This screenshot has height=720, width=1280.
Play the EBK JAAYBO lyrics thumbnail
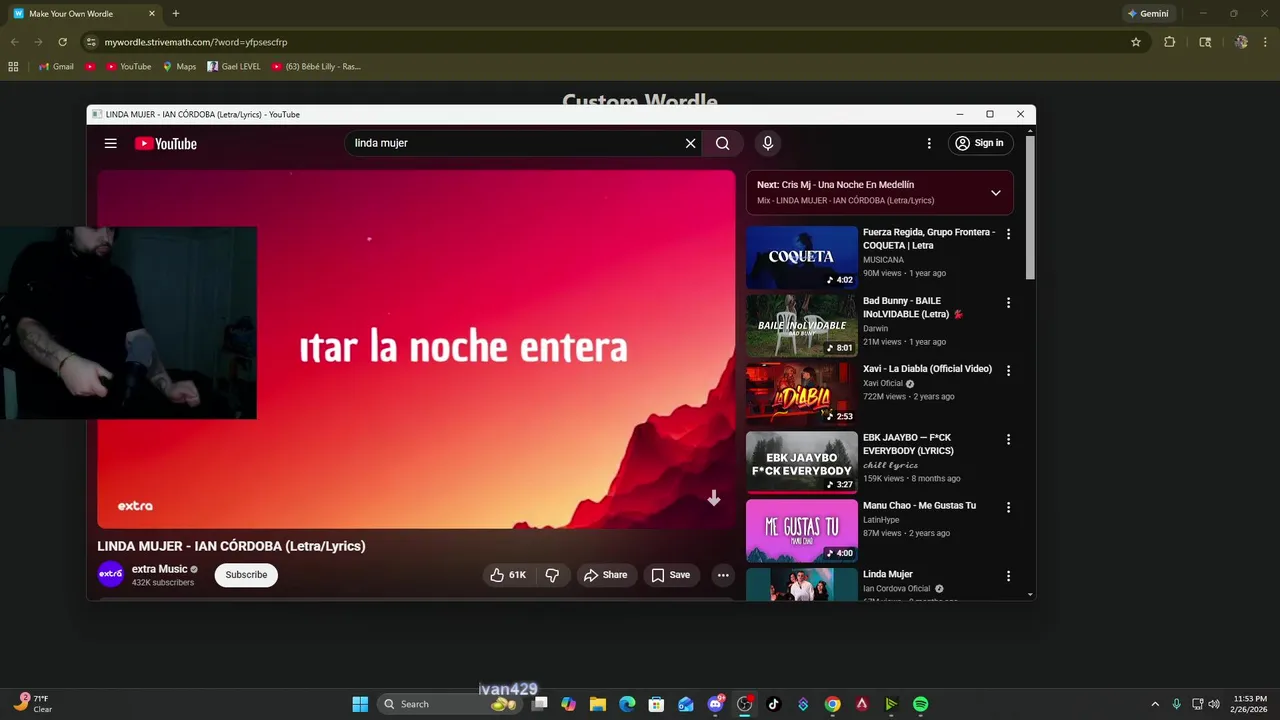pos(802,462)
